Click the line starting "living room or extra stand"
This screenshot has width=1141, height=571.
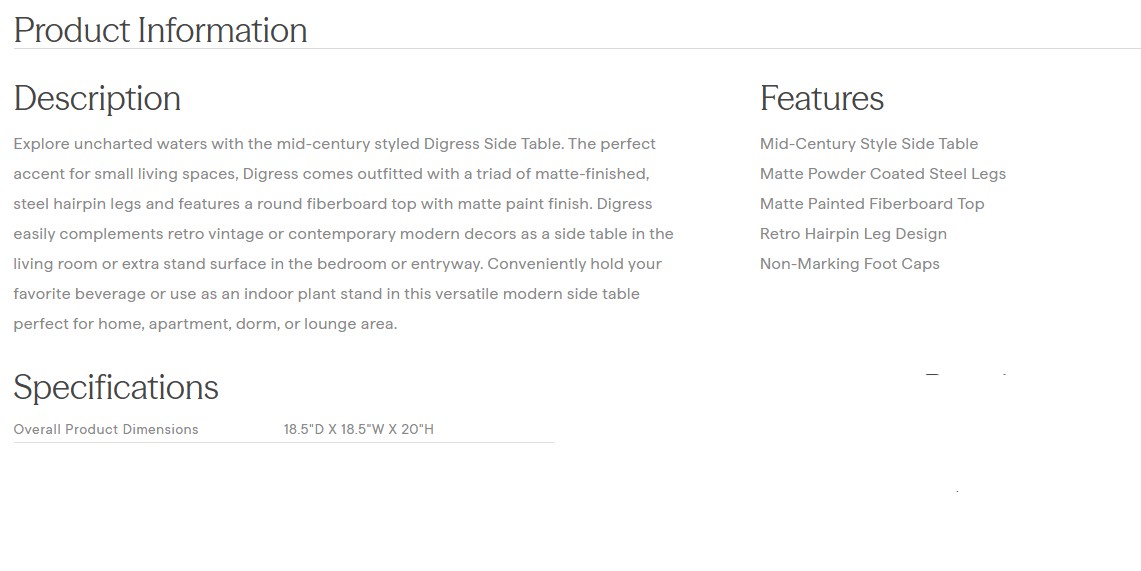coord(337,264)
